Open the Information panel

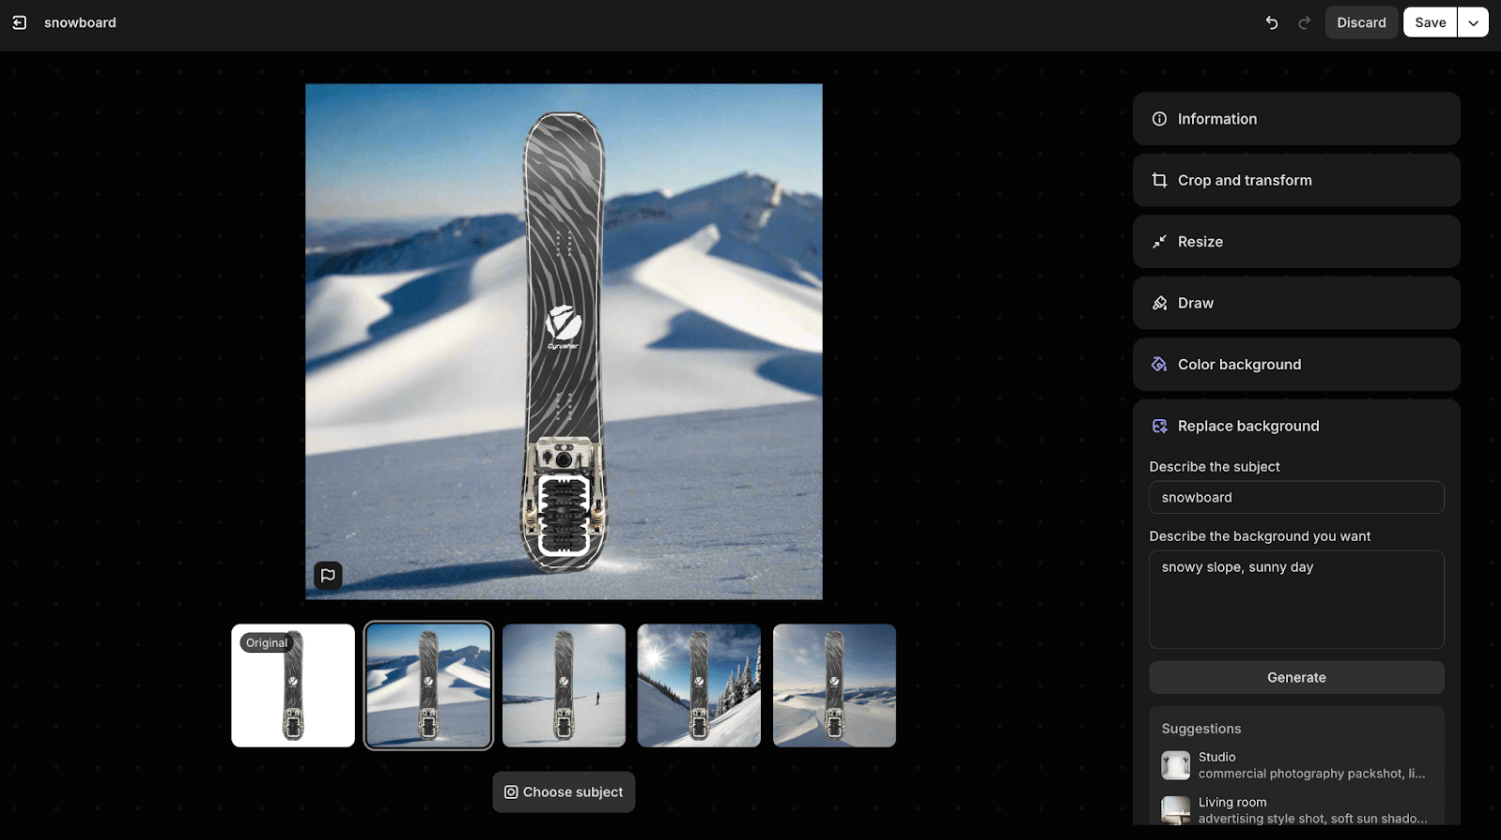1296,119
